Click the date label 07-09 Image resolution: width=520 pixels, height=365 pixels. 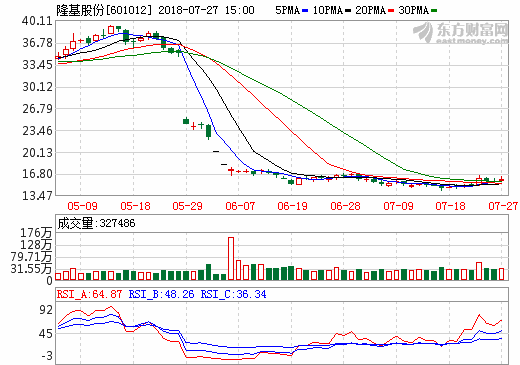[398, 206]
